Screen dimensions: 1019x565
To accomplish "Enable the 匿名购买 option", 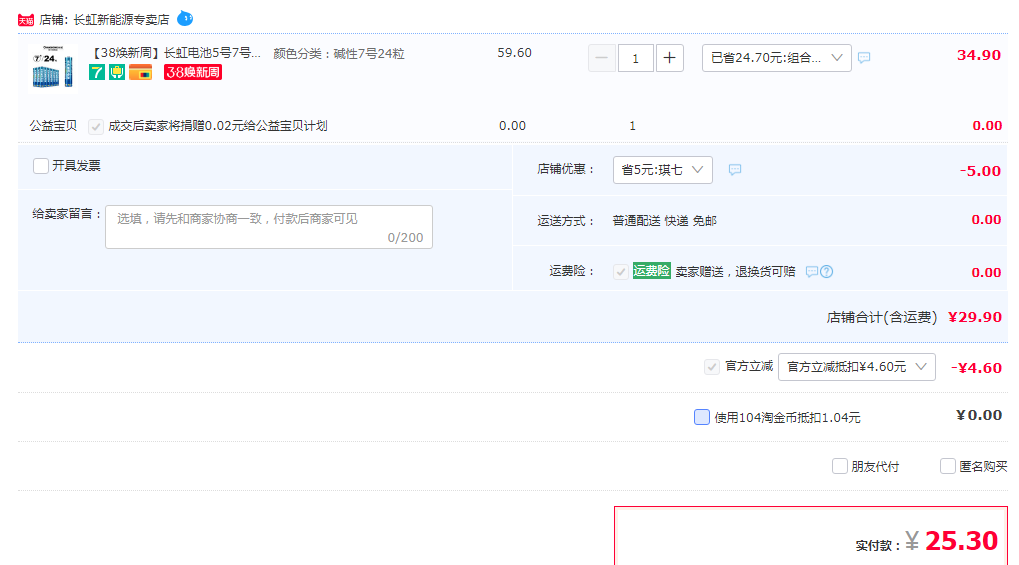I will pyautogui.click(x=948, y=466).
